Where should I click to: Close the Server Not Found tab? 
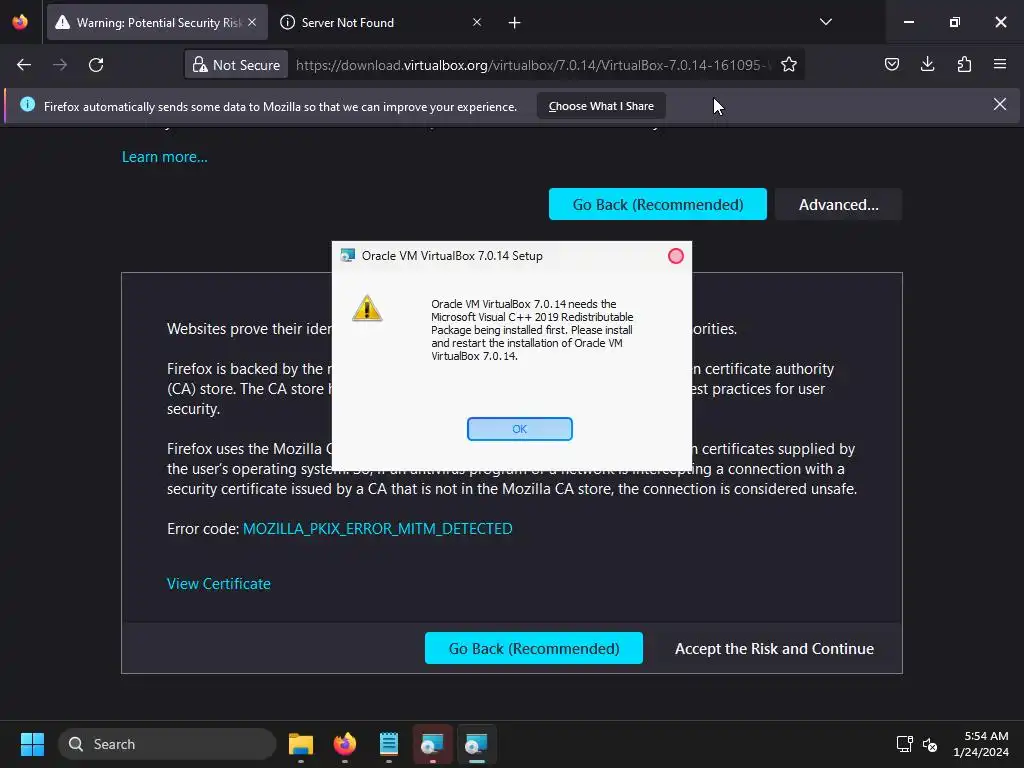pyautogui.click(x=477, y=22)
